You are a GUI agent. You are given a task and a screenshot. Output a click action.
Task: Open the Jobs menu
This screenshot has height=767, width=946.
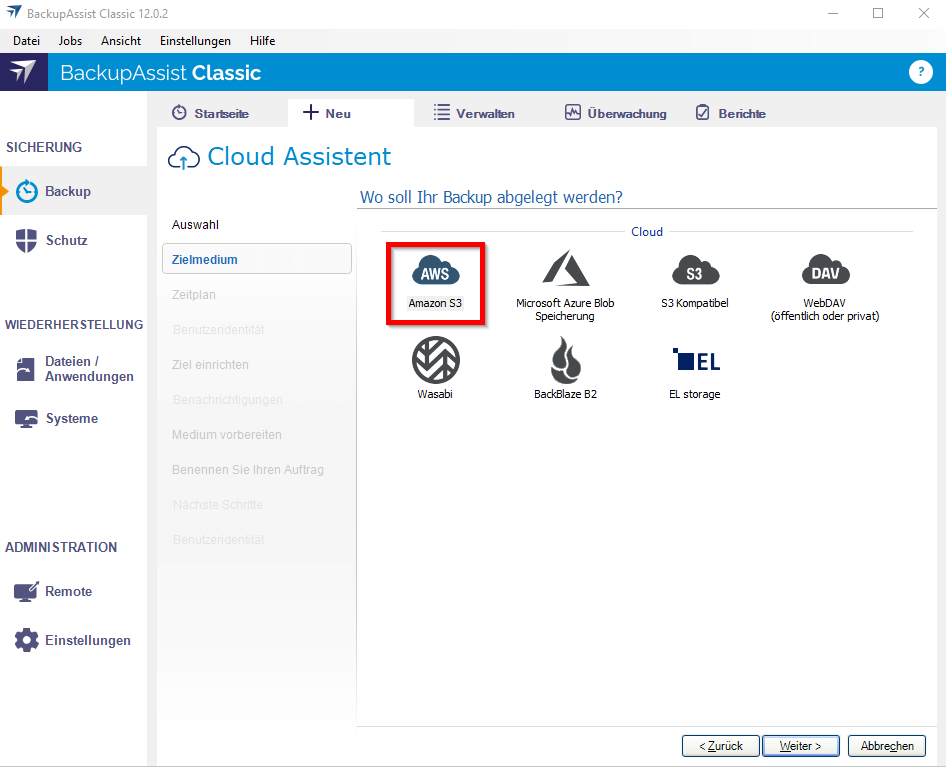point(70,41)
